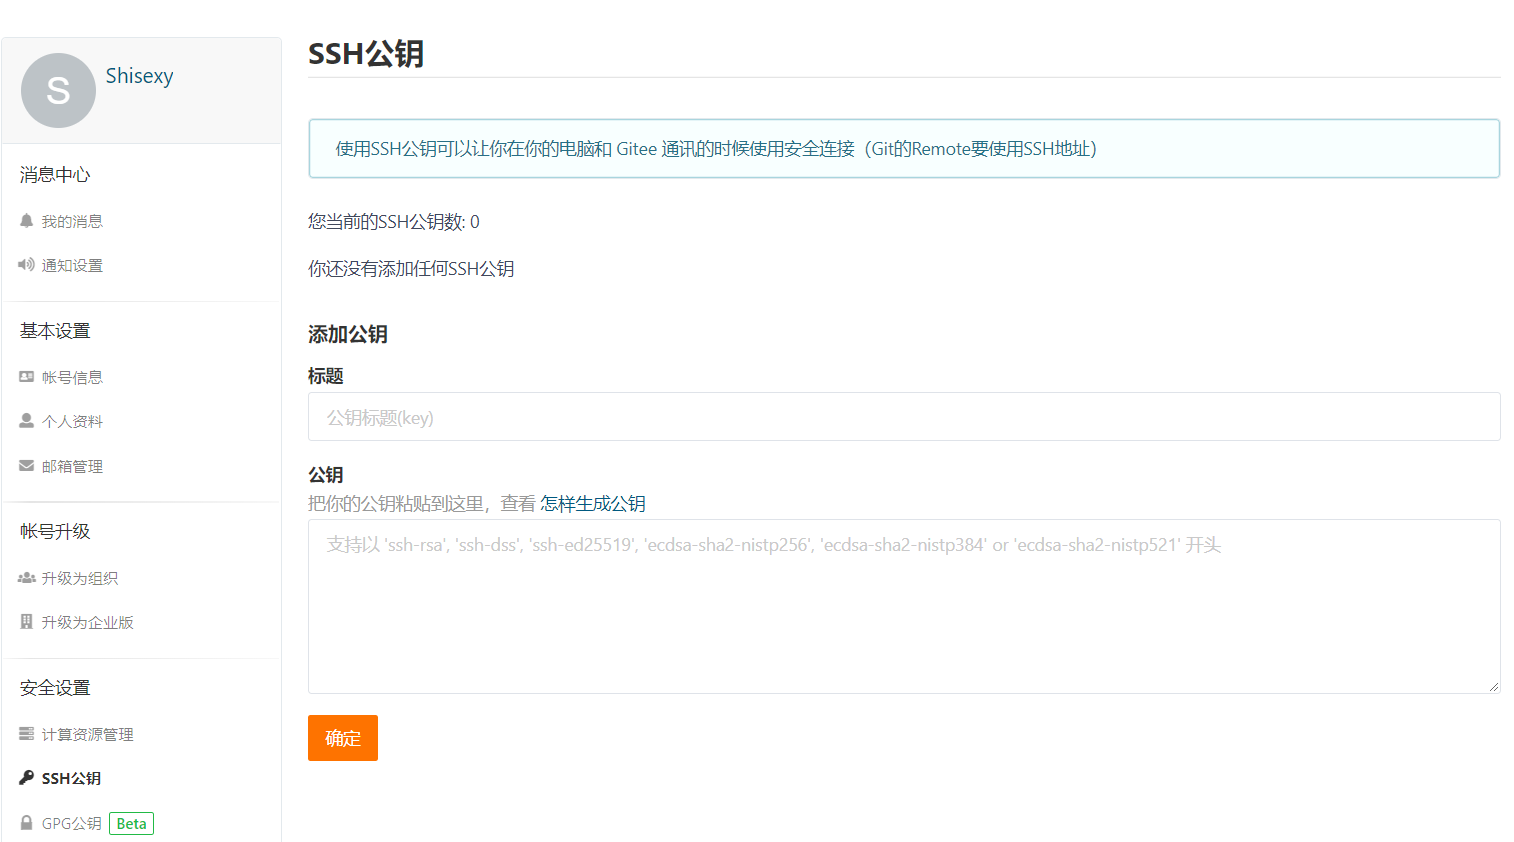Click the group icon beside 升级为组织
Viewport: 1514px width, 842px height.
point(27,578)
